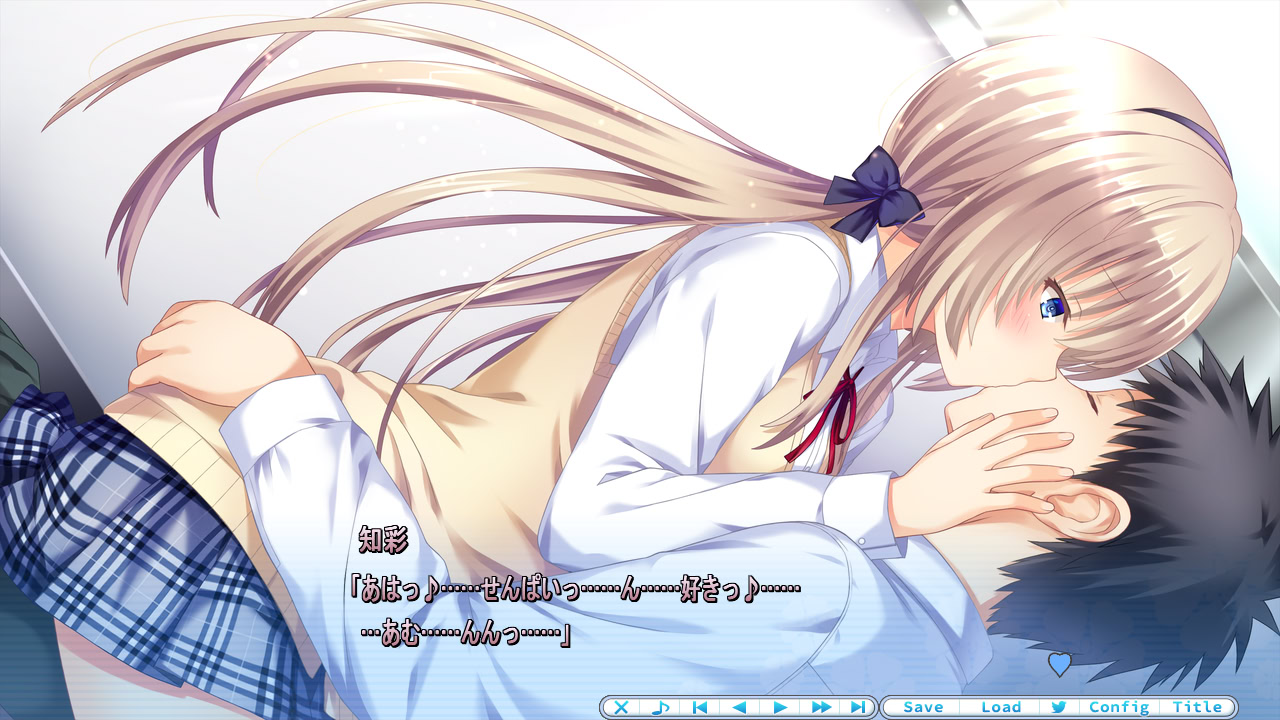1280x720 pixels.
Task: Jump to previous scene with skip-back icon
Action: [x=700, y=707]
